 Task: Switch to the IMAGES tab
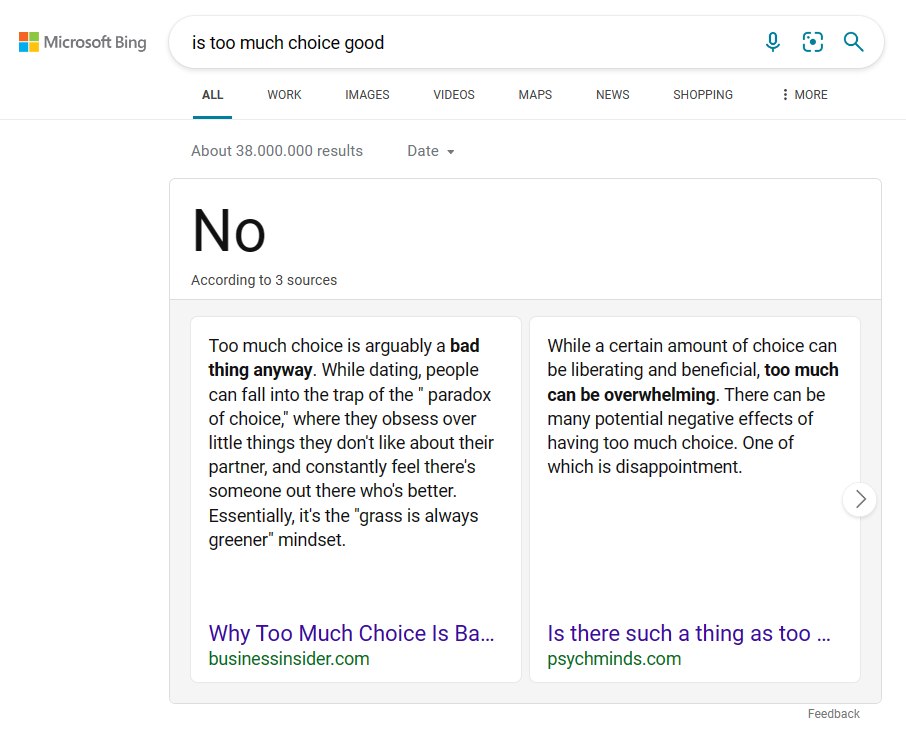click(x=367, y=95)
